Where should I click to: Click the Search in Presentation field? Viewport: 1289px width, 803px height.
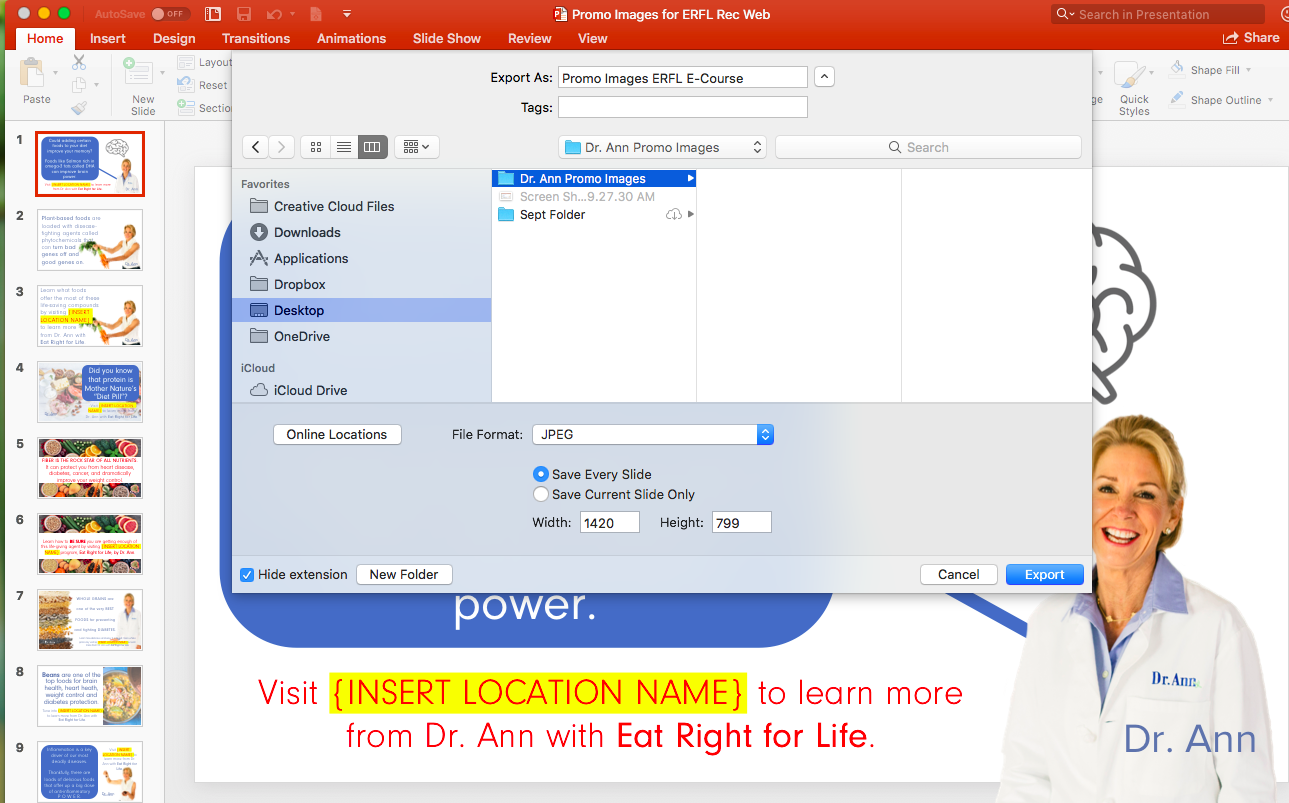pos(1158,14)
